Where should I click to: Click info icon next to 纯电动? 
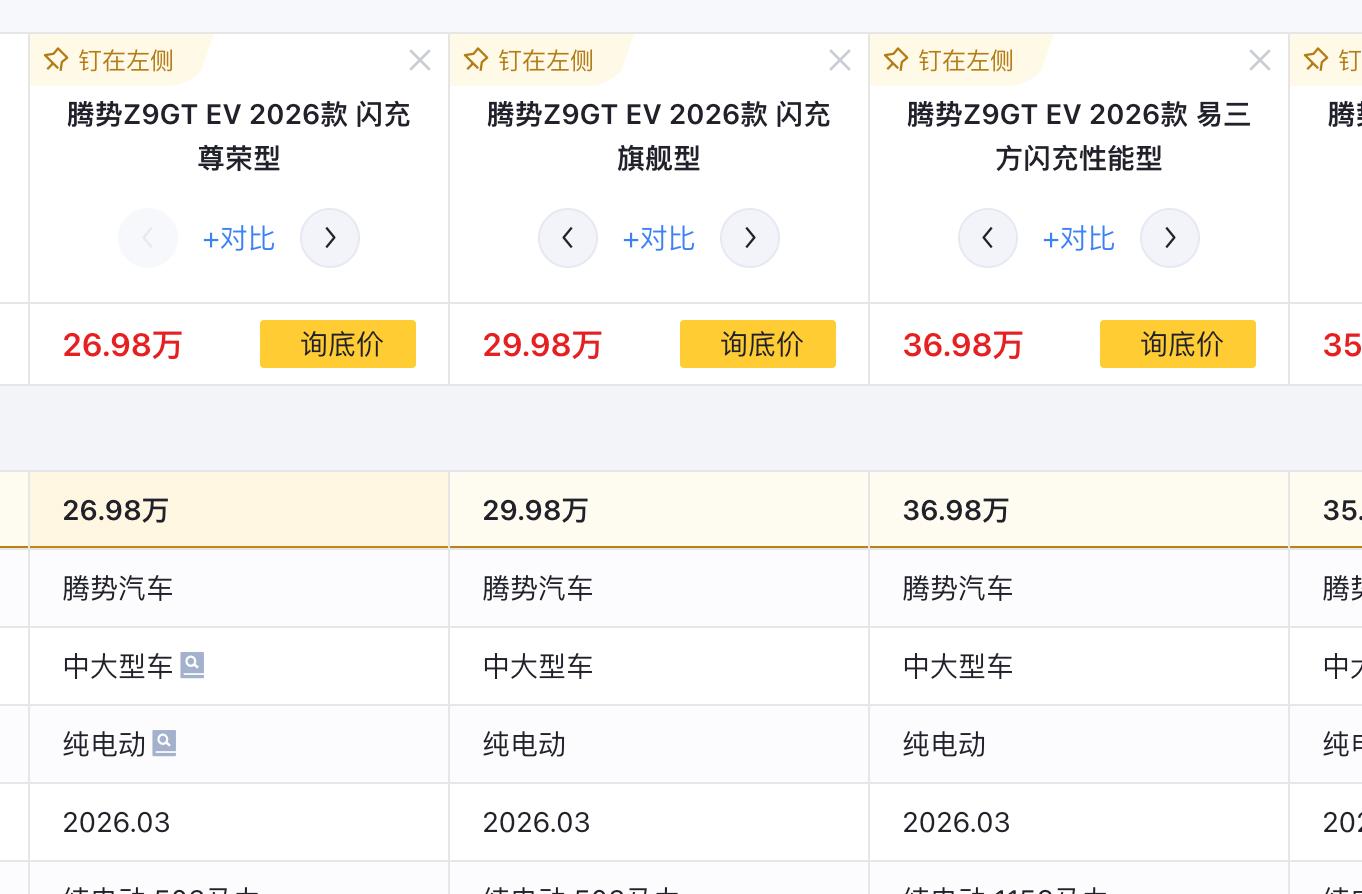(164, 743)
